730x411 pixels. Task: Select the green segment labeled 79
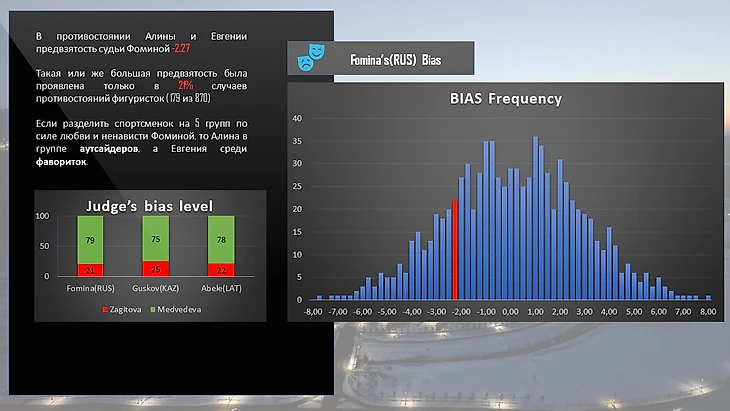pyautogui.click(x=91, y=239)
